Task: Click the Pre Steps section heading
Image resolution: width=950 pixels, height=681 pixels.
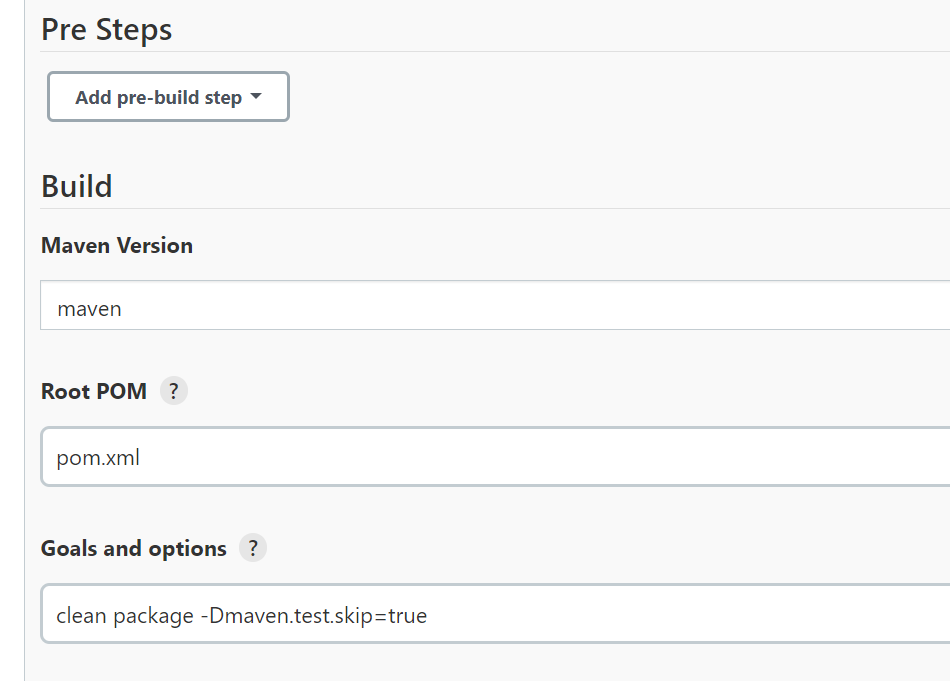Action: pos(107,30)
